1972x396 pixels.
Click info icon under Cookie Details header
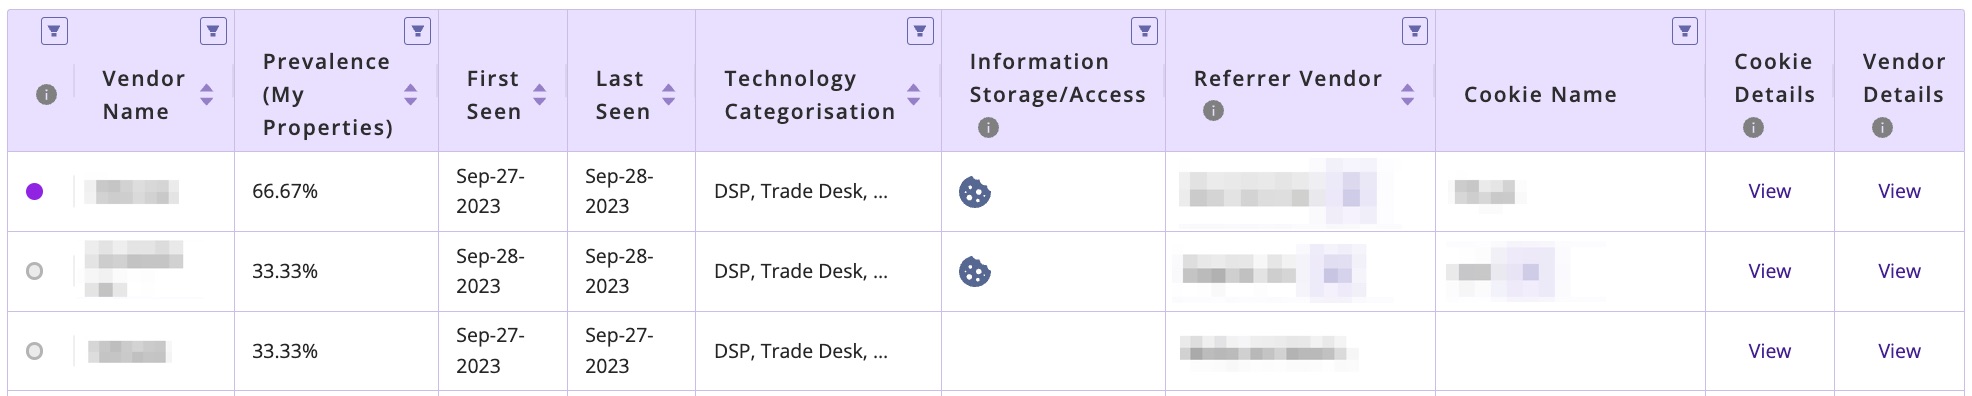[x=1753, y=127]
